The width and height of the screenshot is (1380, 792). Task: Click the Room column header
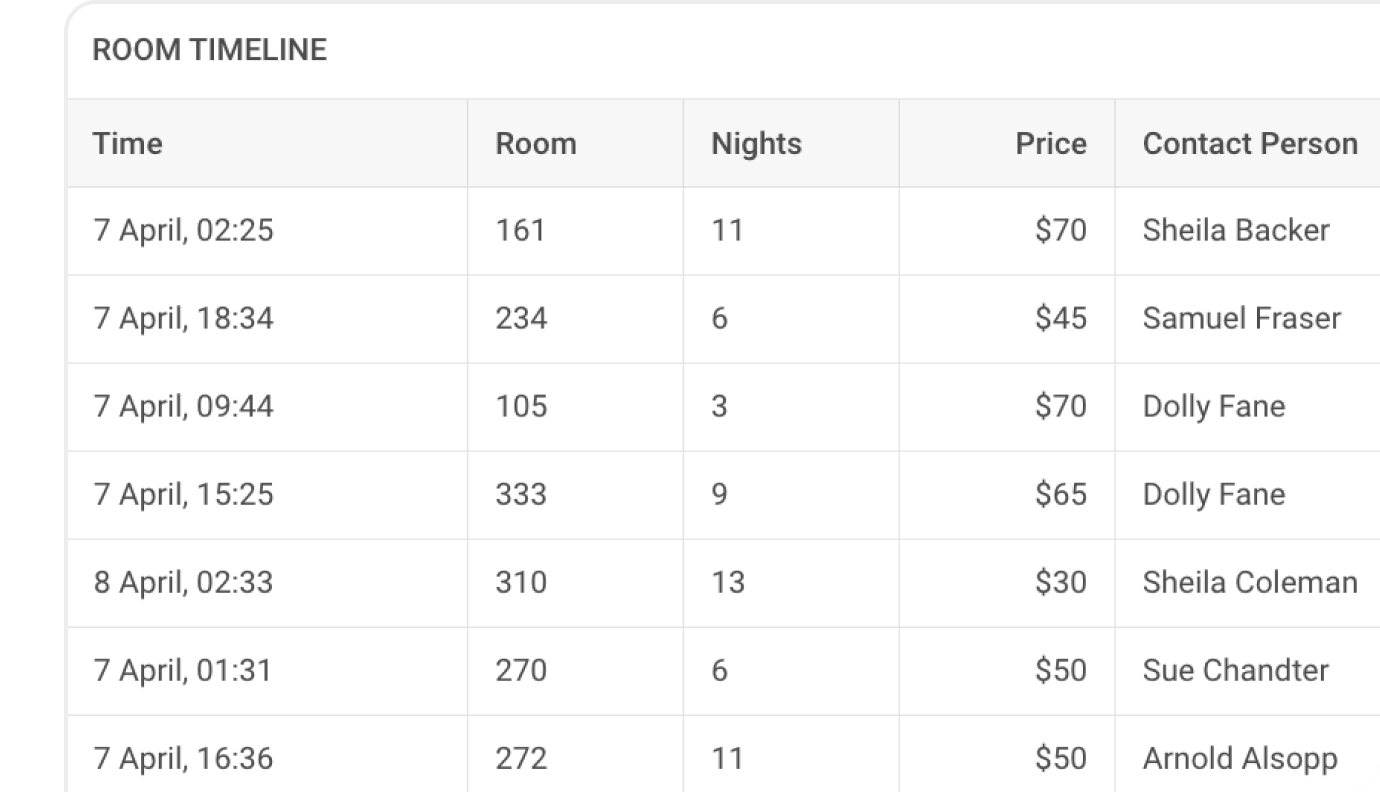click(x=536, y=143)
